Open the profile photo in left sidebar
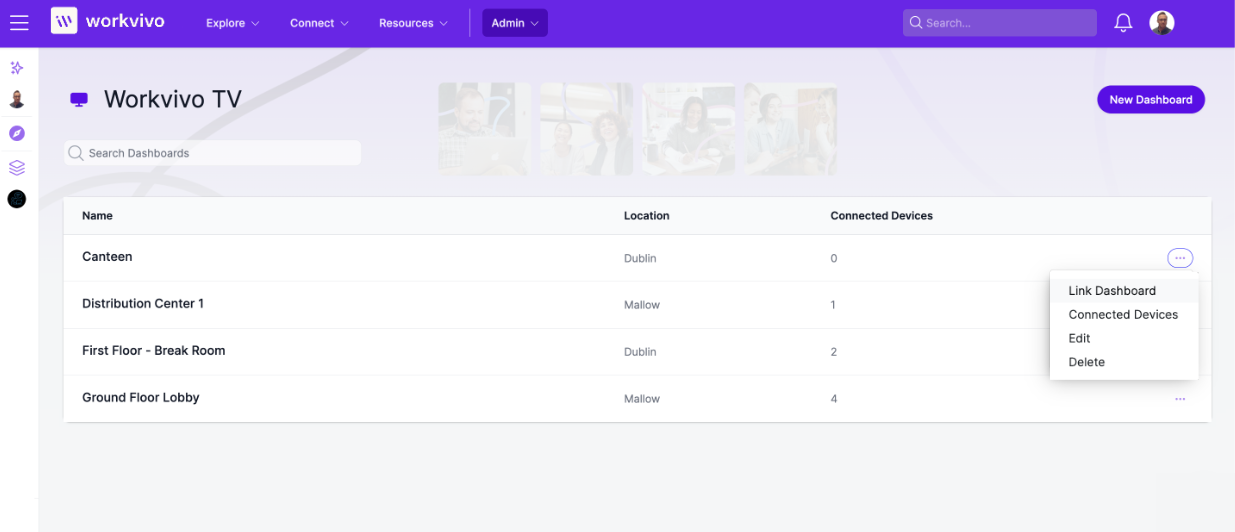Screen dimensions: 1235x532 click(17, 100)
